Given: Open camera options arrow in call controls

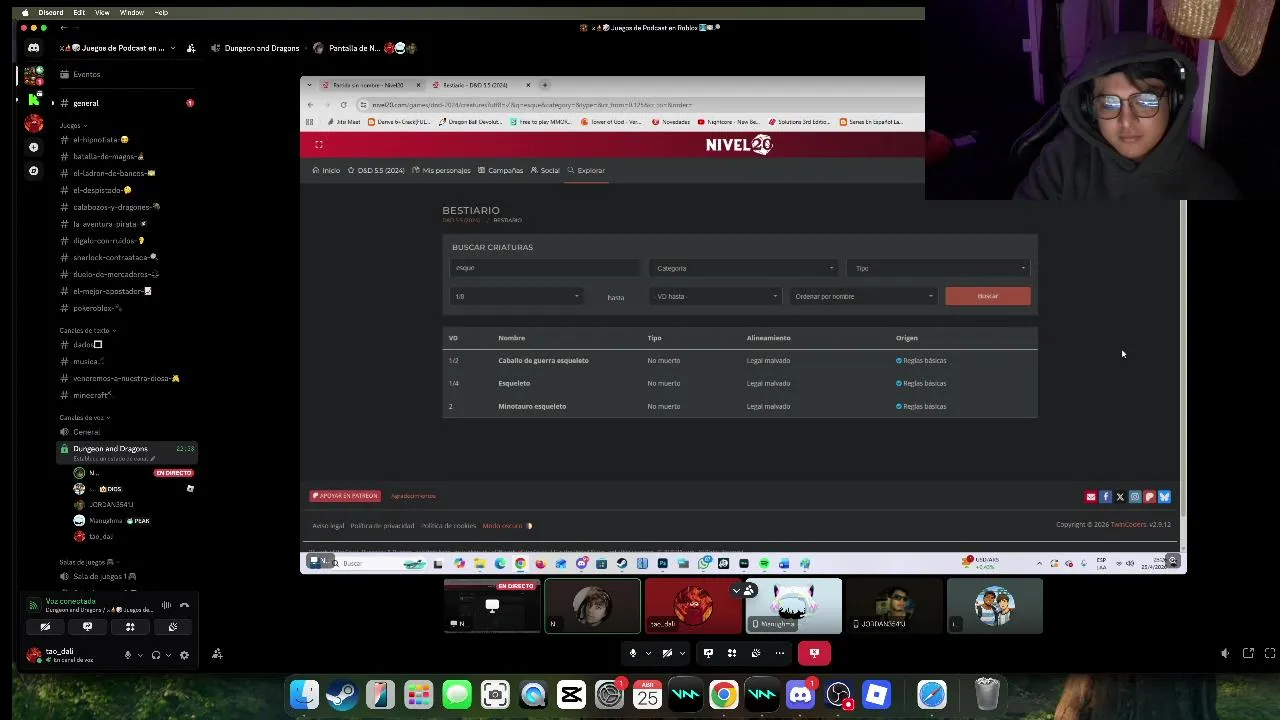Looking at the screenshot, I should (683, 653).
